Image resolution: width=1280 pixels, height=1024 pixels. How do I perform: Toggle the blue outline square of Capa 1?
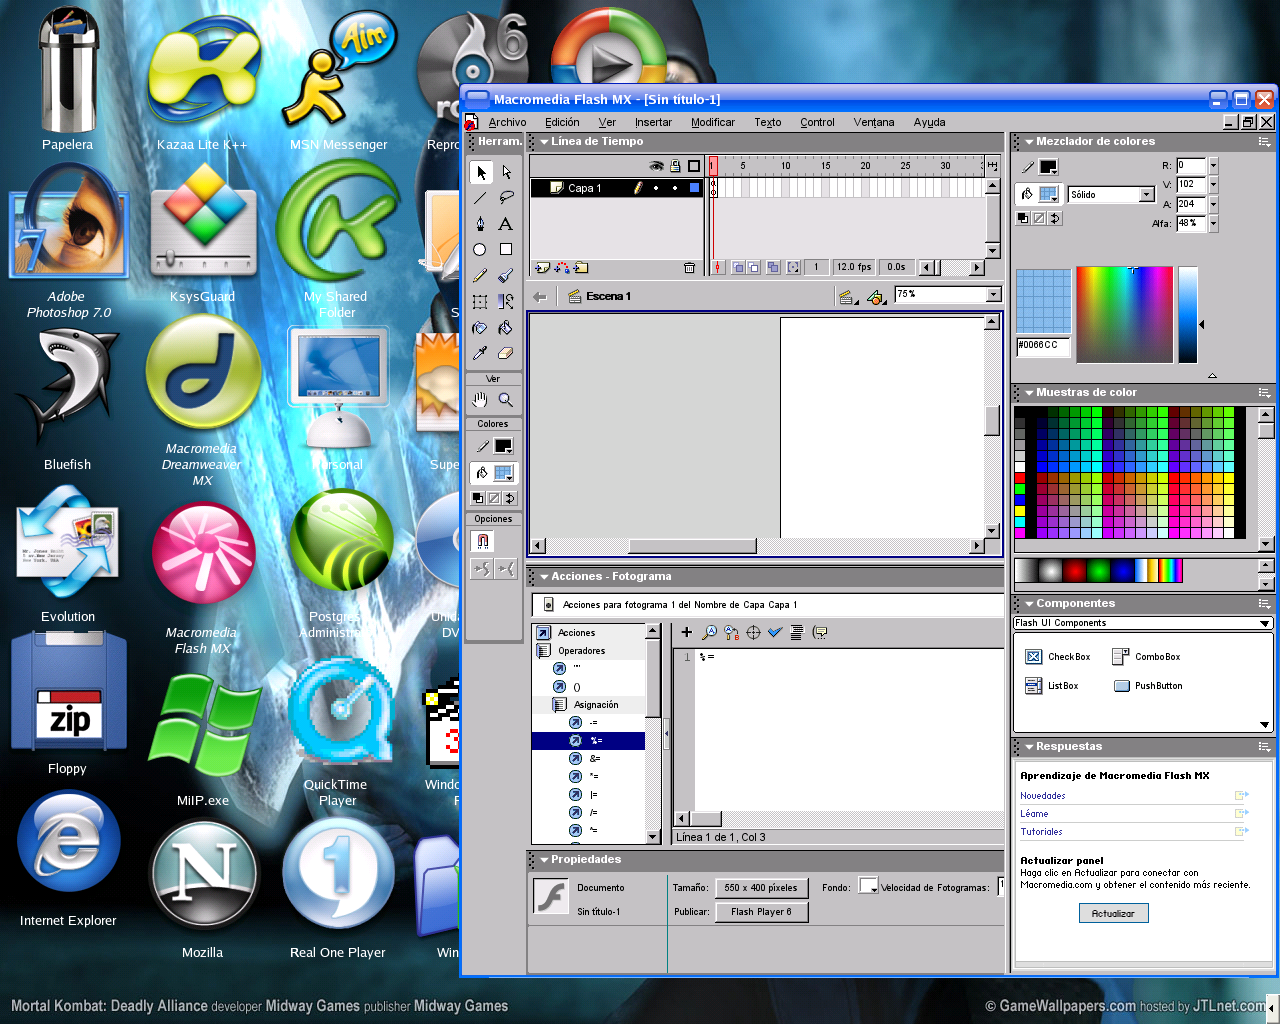pos(694,188)
